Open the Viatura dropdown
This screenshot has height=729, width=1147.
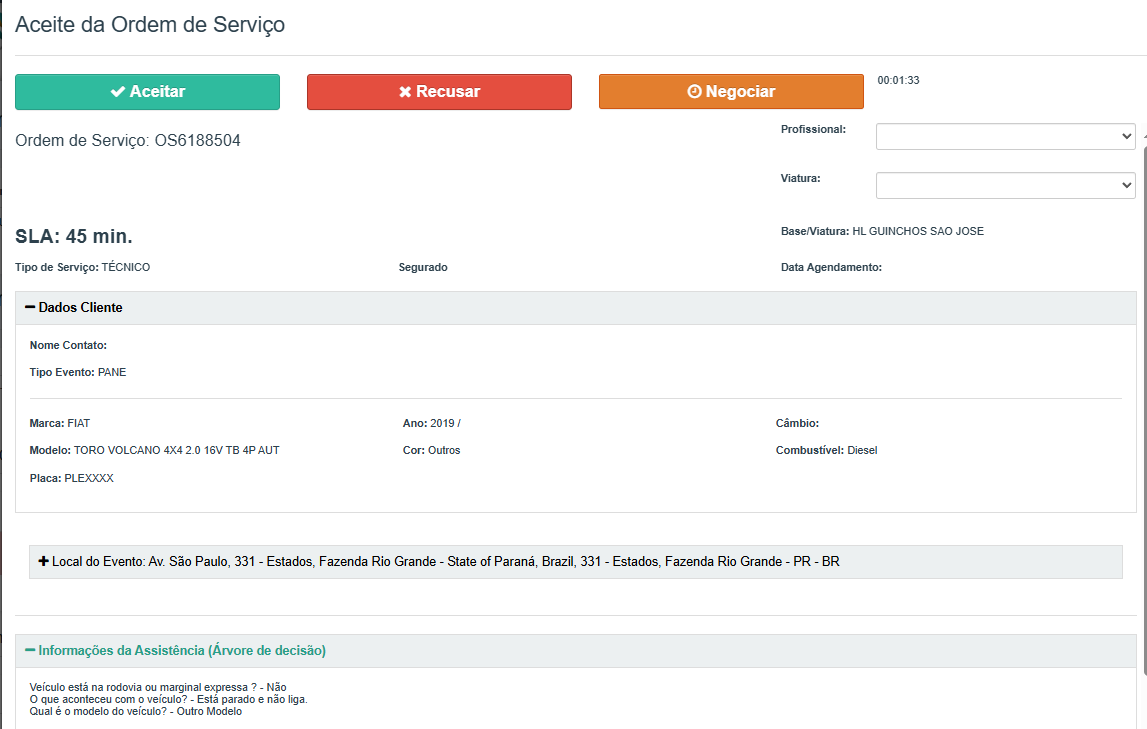click(1005, 186)
